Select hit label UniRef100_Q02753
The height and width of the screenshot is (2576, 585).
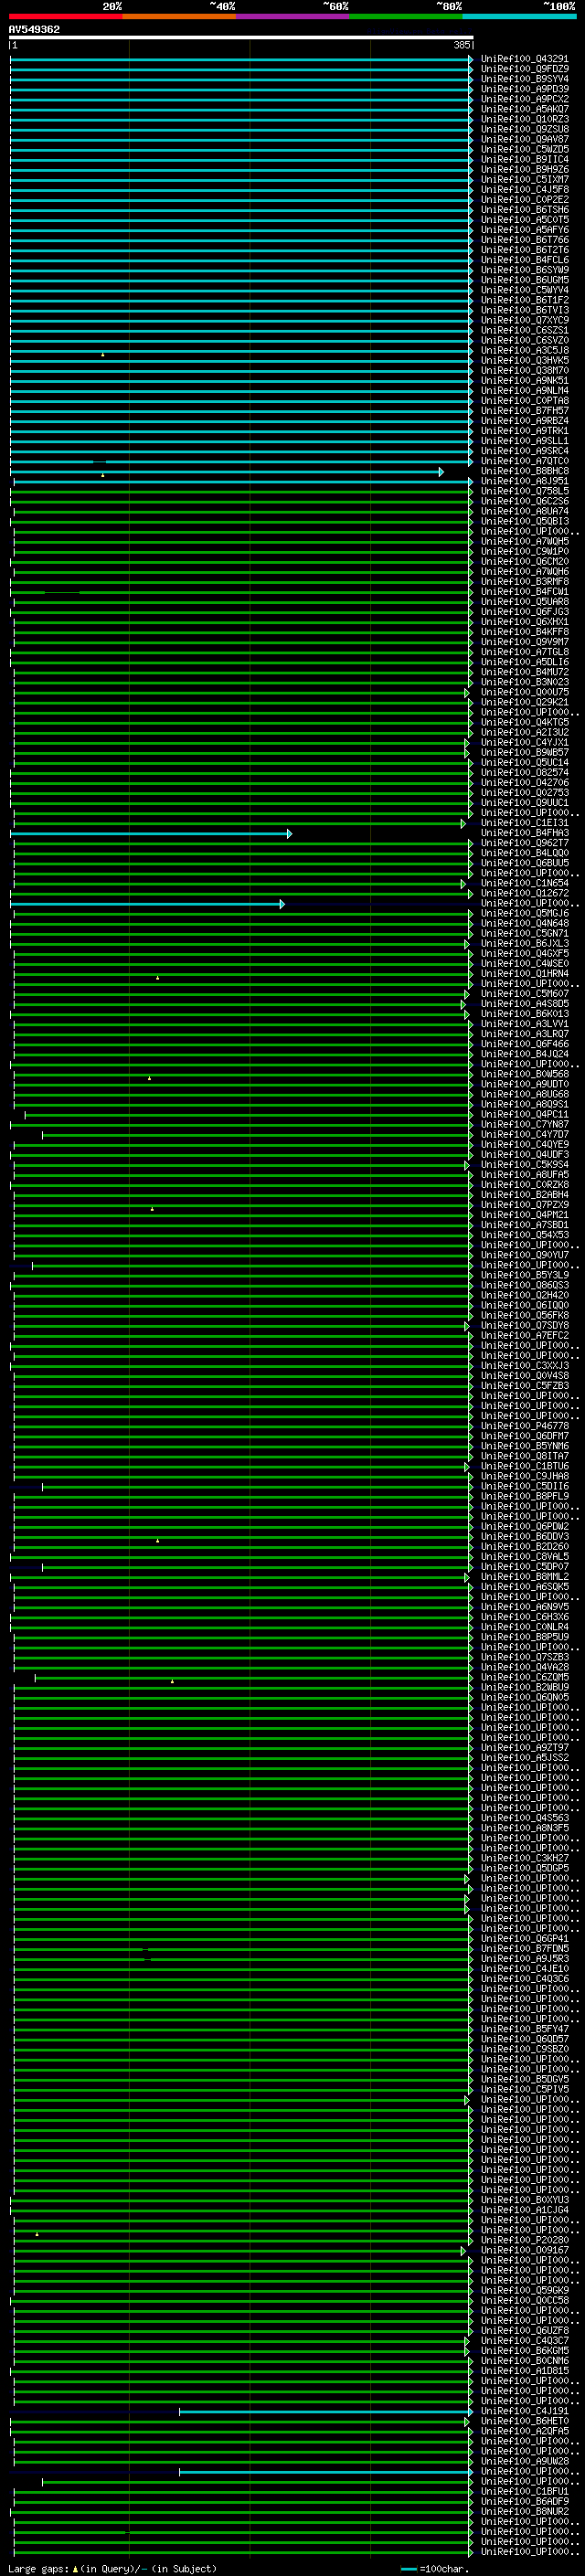tap(525, 793)
